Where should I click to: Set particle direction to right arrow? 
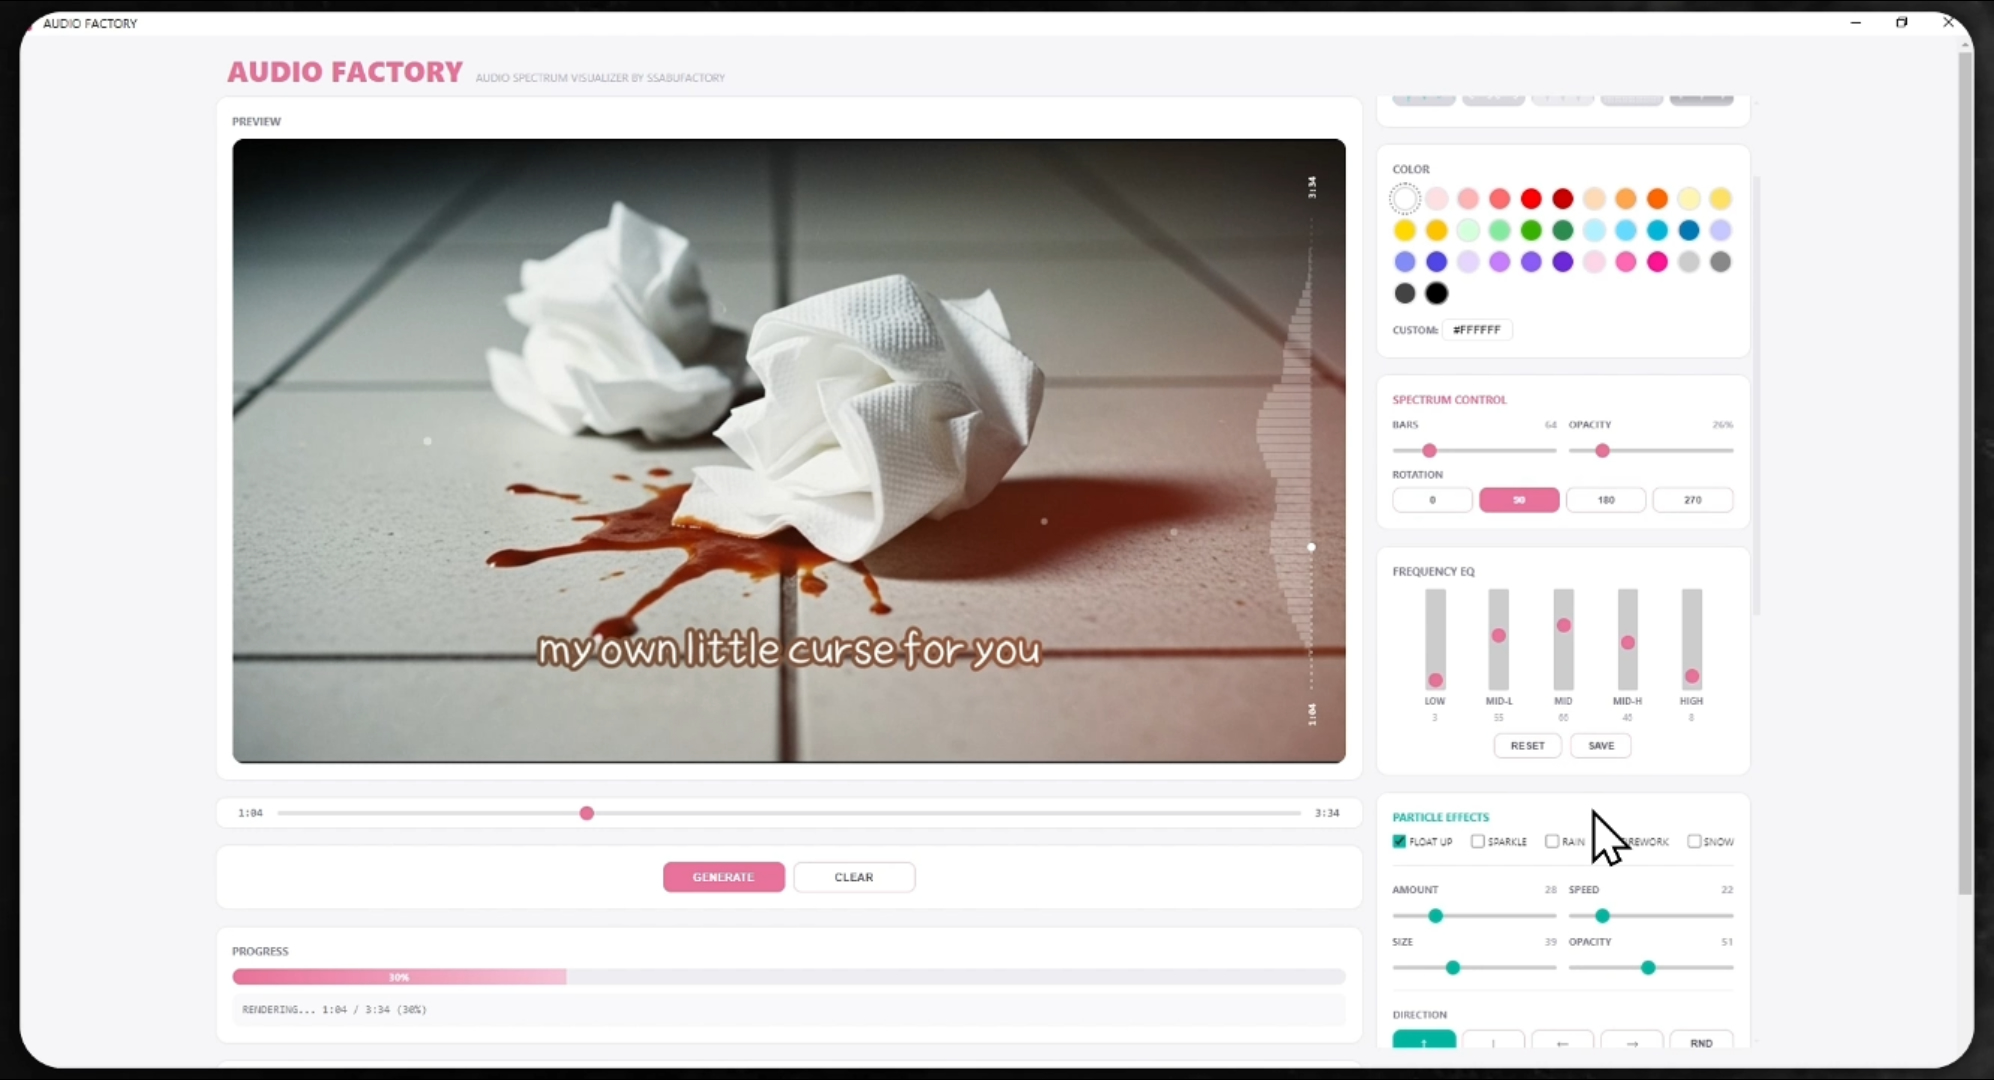click(1632, 1042)
